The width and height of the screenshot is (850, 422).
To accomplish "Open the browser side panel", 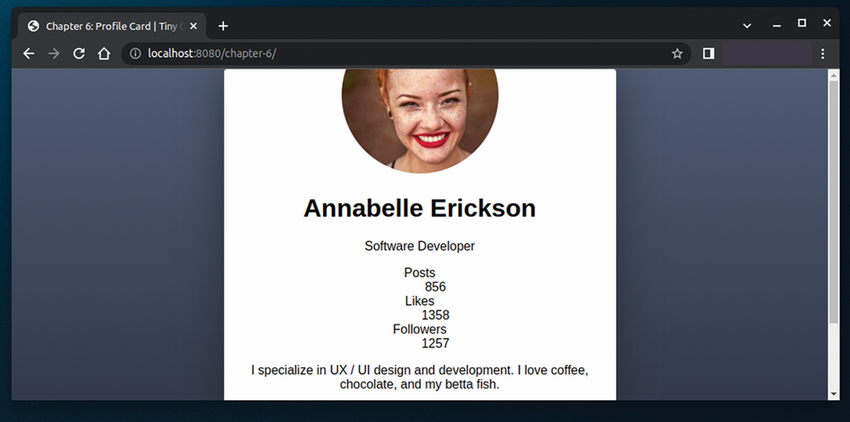I will [709, 53].
